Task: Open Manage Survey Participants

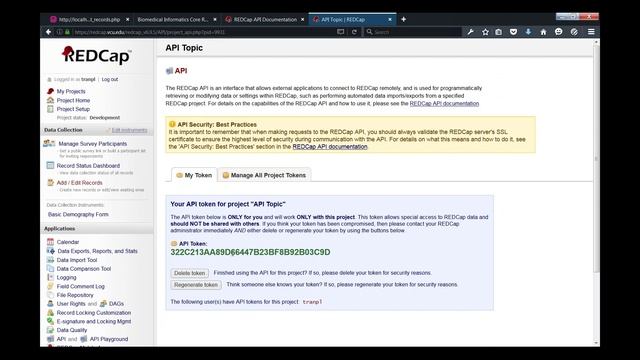Action: point(93,144)
